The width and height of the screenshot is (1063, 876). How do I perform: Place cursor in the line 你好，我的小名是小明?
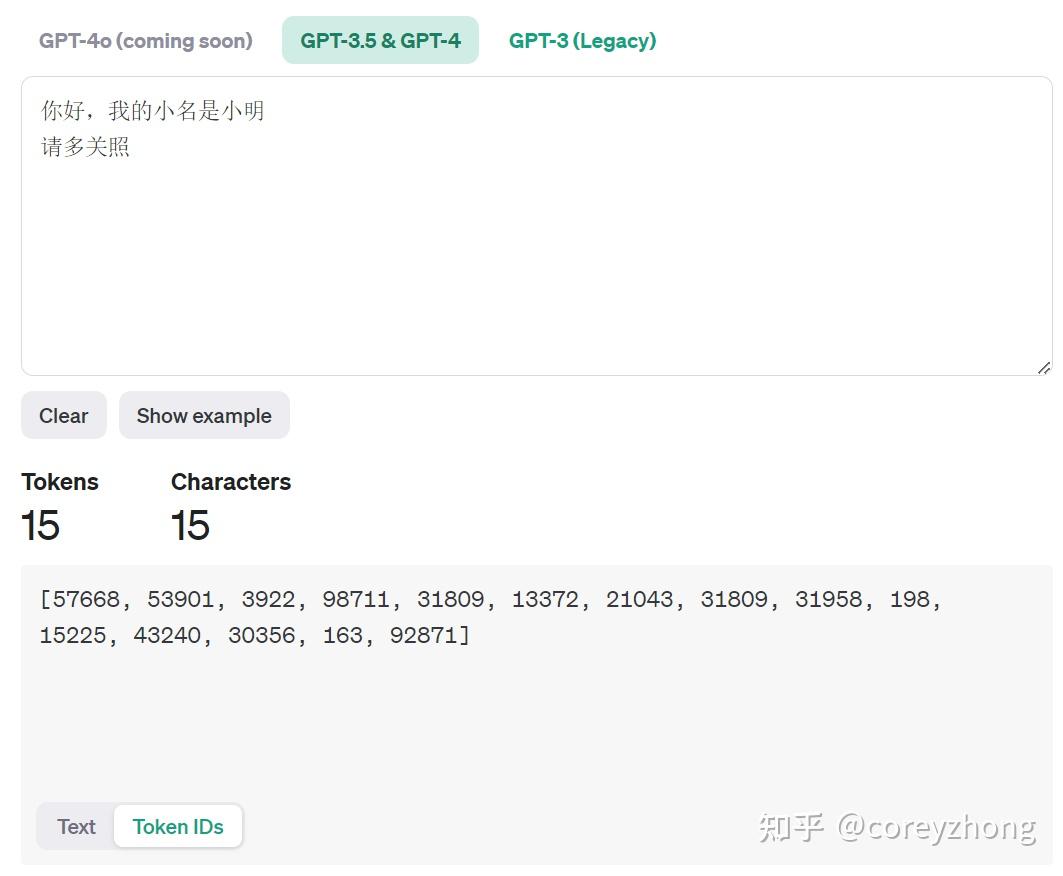click(153, 110)
